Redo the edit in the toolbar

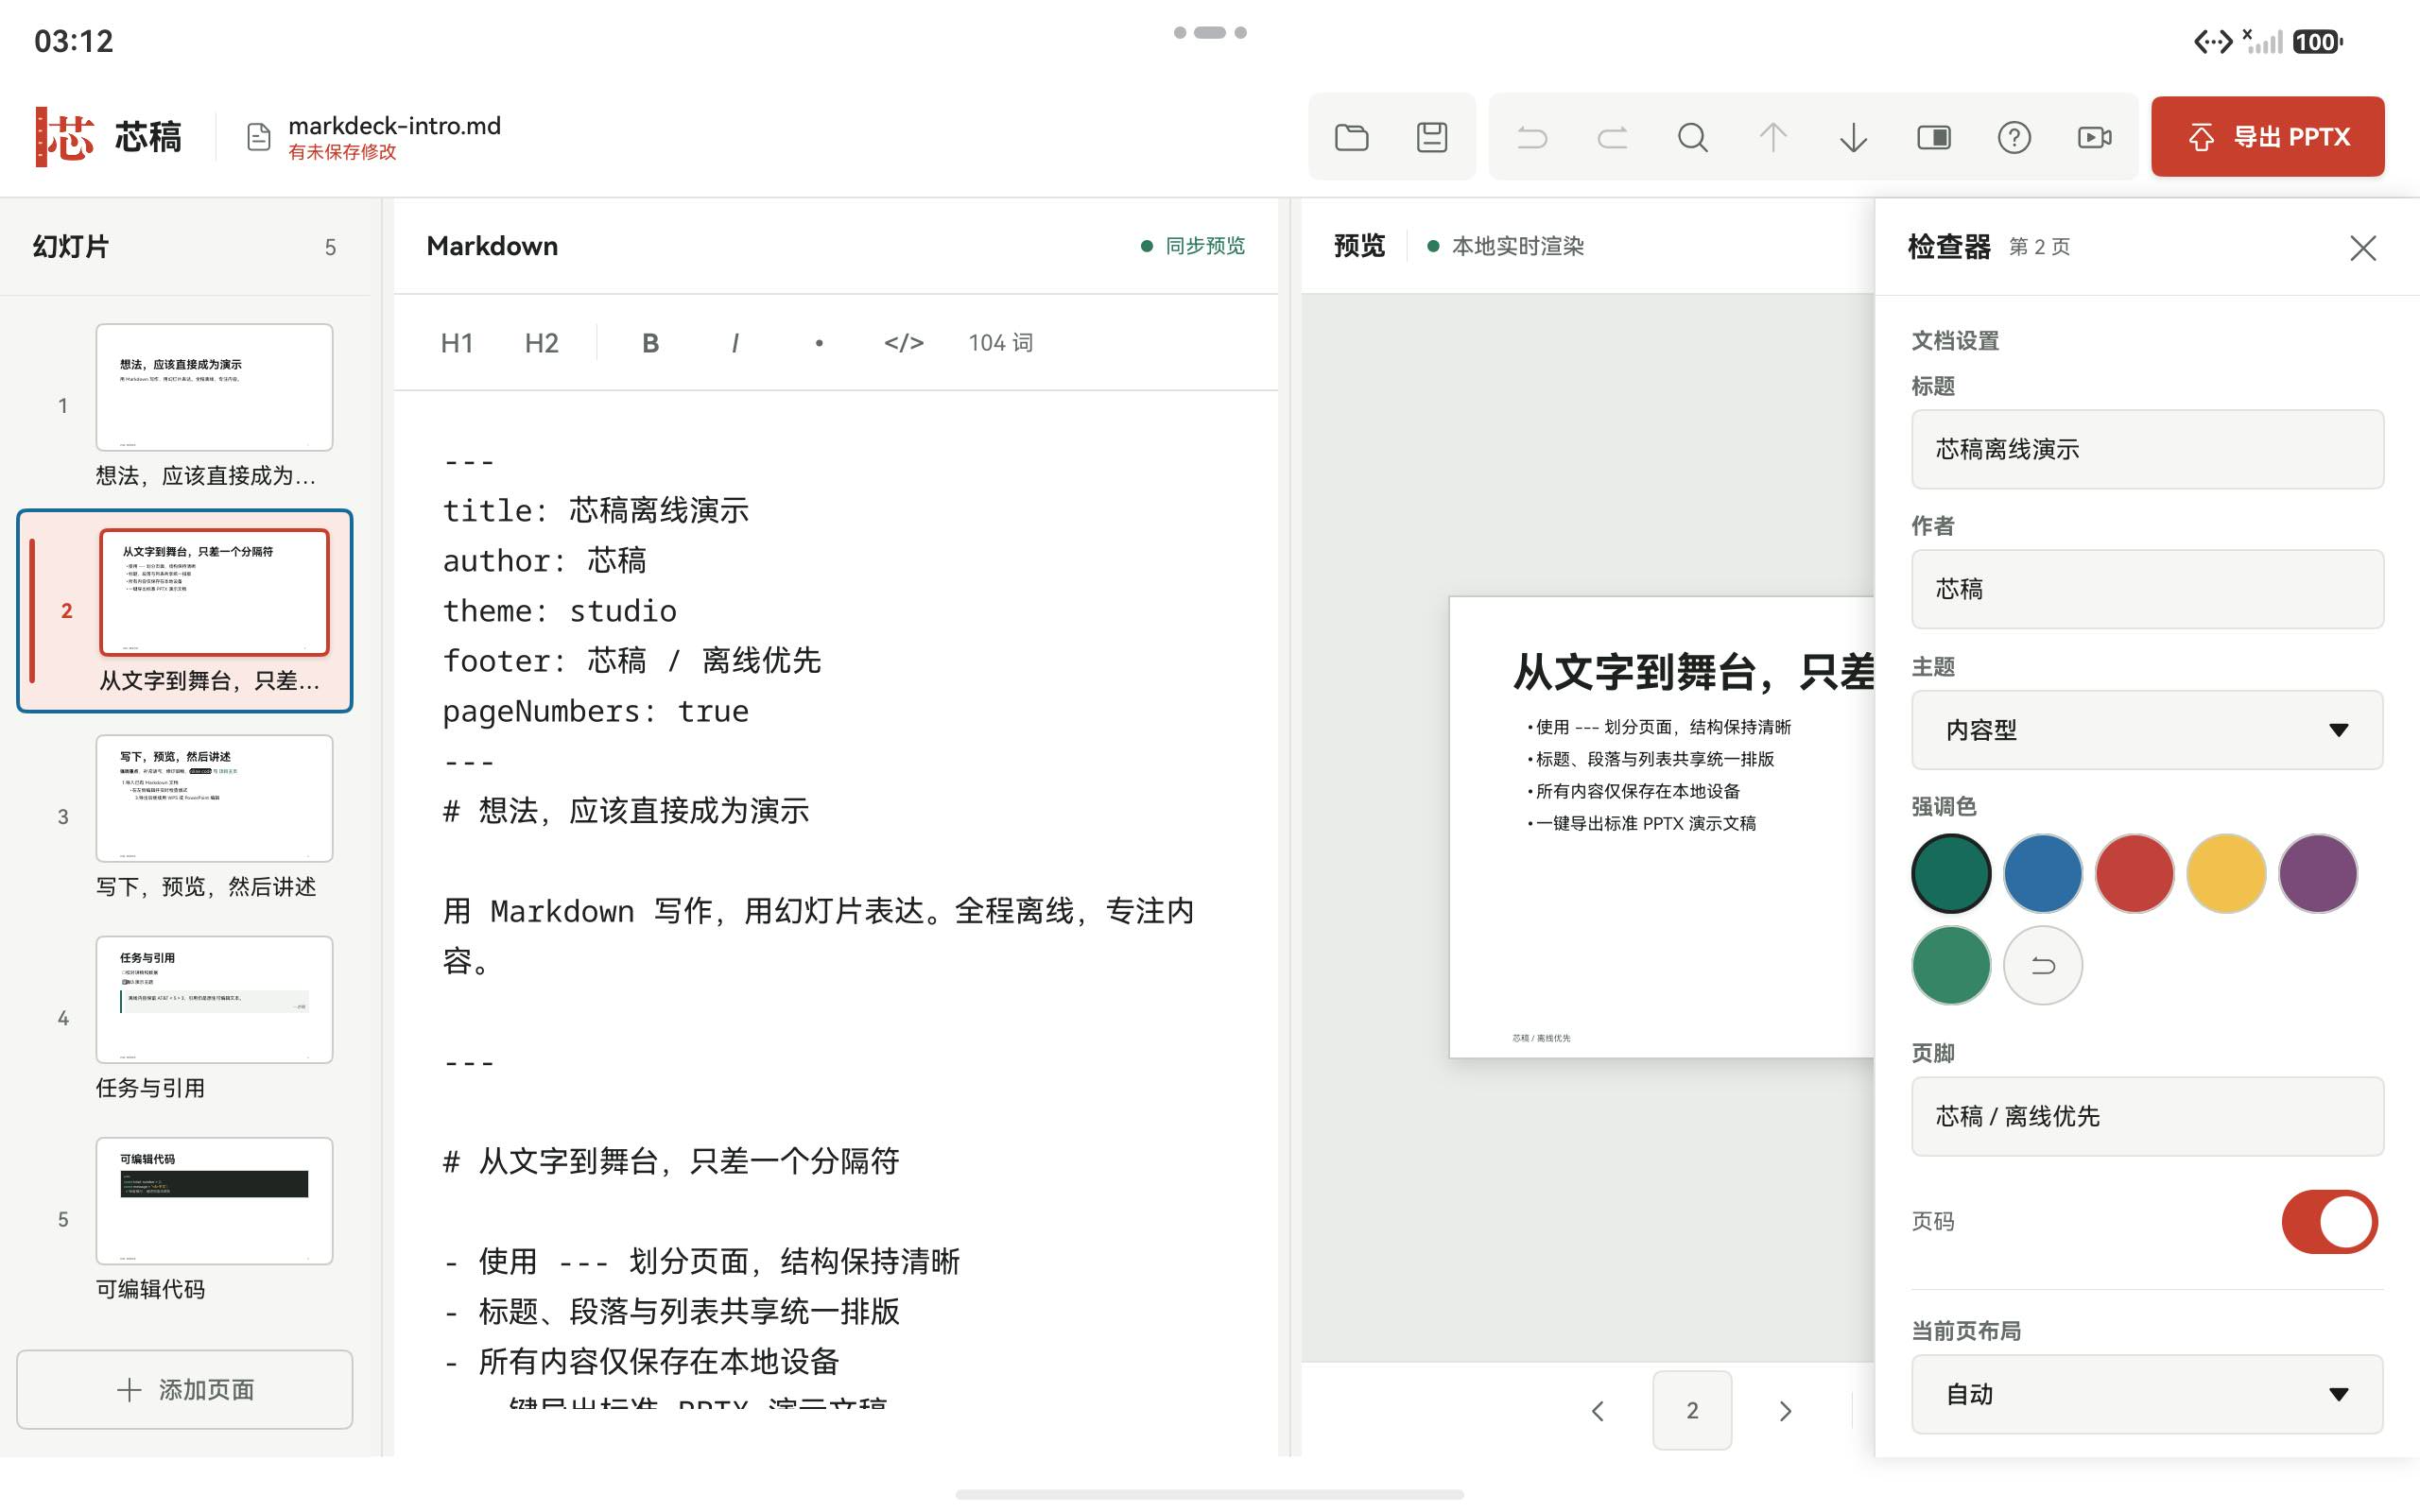coord(1612,137)
